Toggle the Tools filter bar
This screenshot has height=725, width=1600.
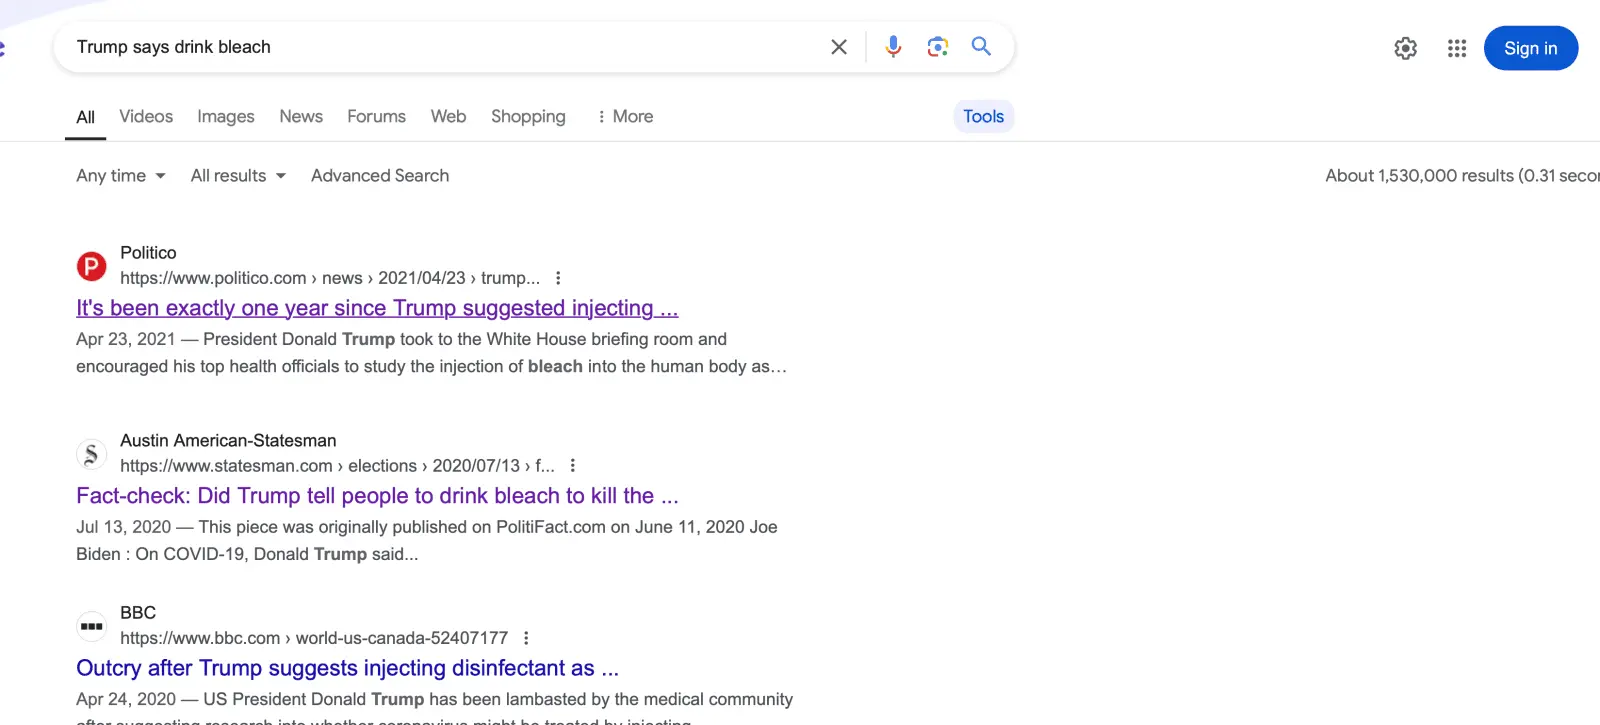click(983, 117)
